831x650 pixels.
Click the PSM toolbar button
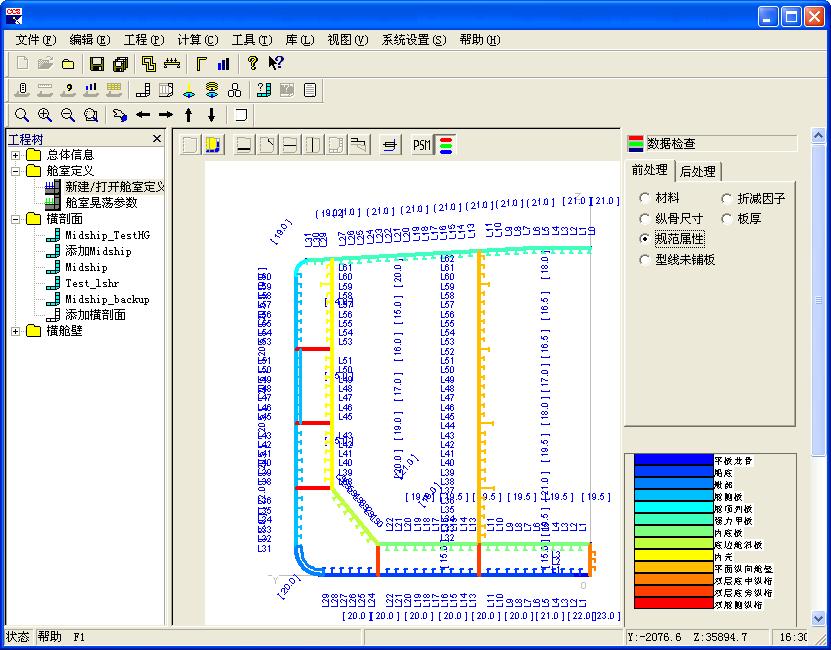tap(421, 145)
